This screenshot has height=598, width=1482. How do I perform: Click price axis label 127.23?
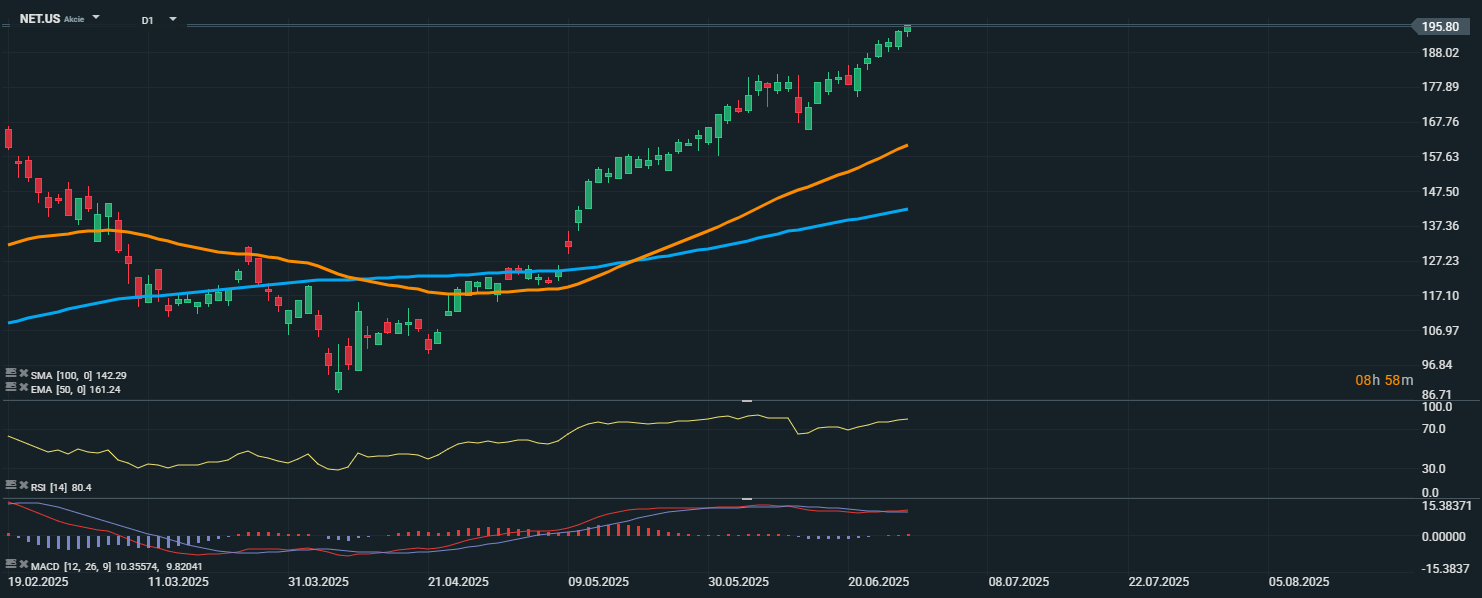click(1440, 261)
